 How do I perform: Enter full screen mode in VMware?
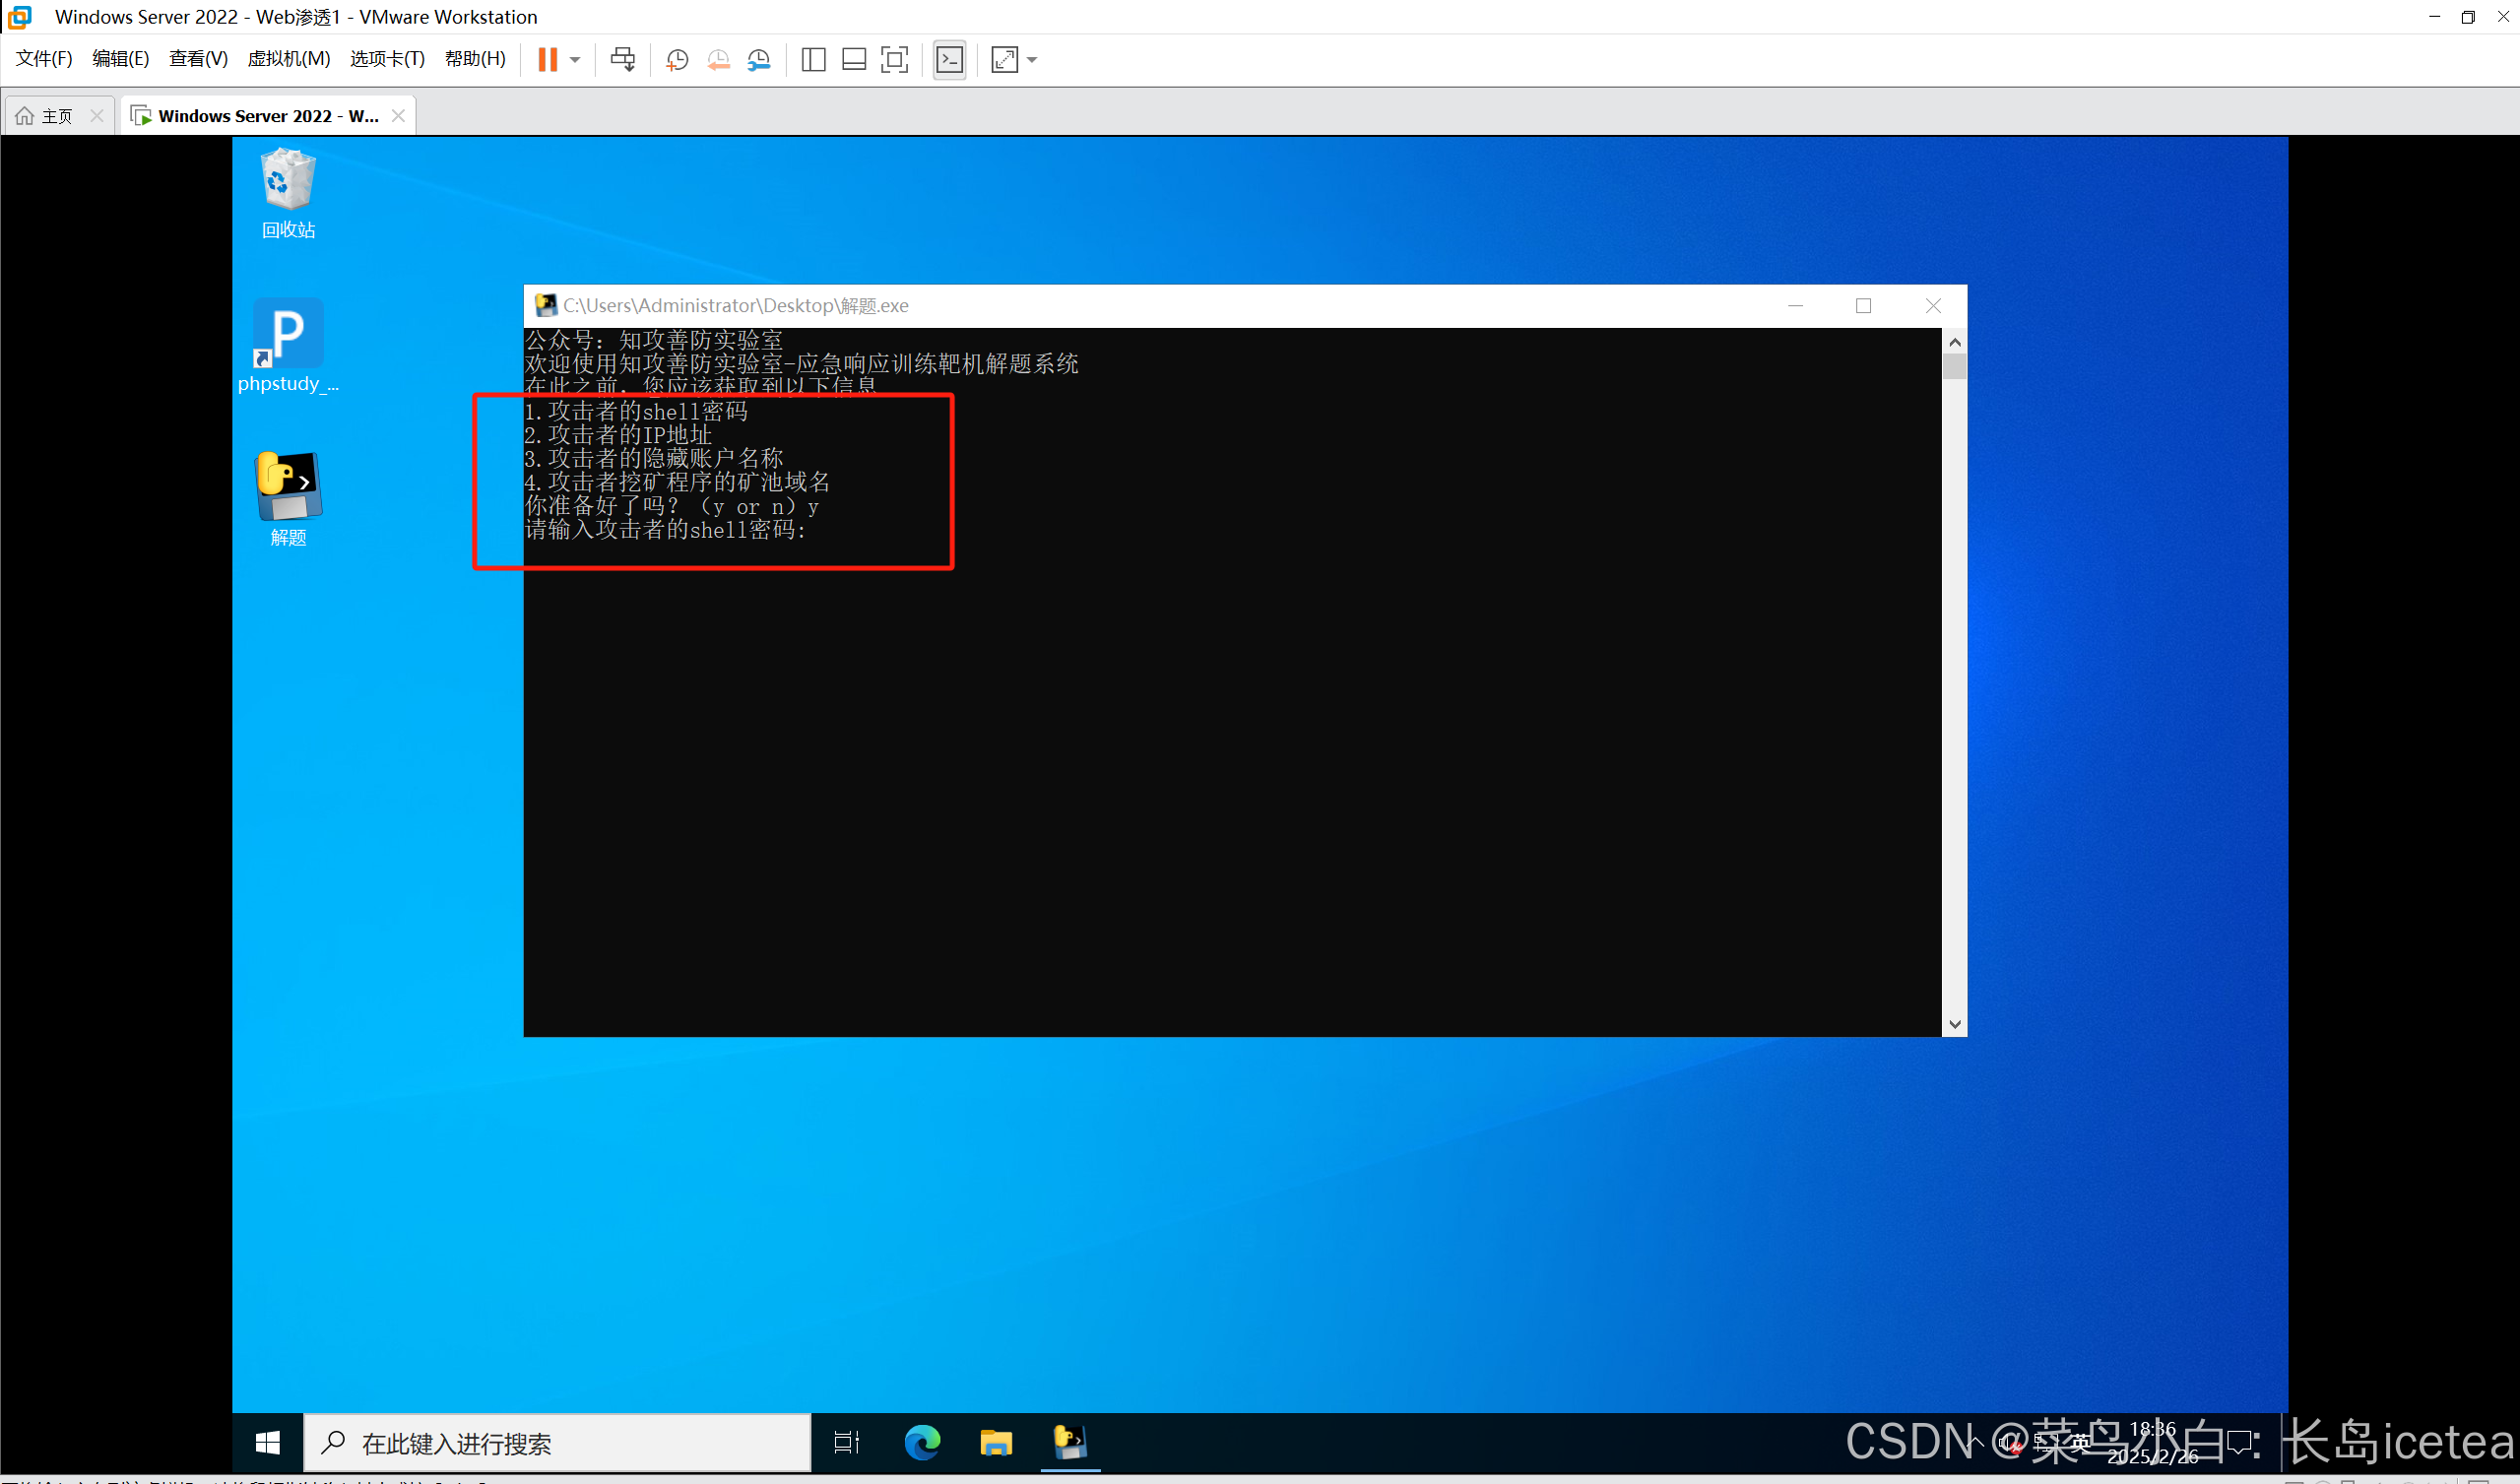click(894, 60)
